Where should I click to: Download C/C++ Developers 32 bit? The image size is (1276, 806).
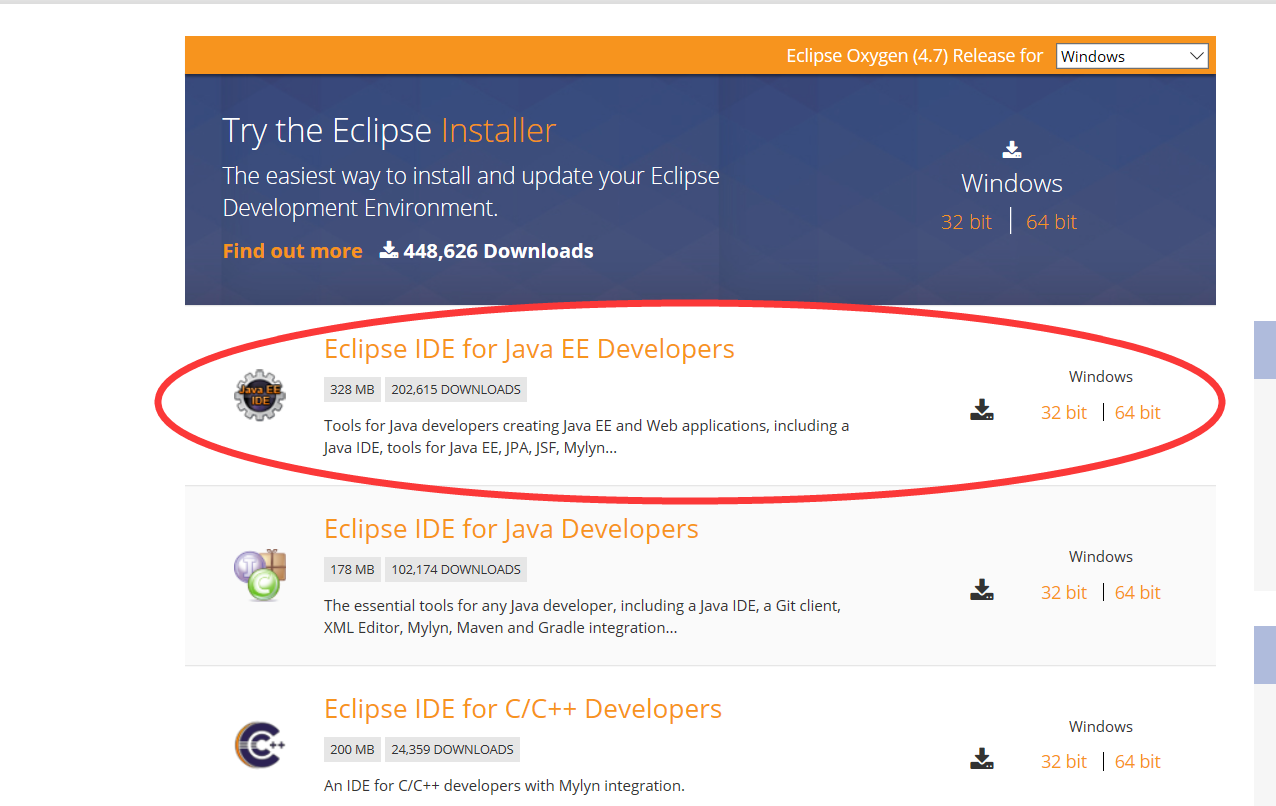1063,761
